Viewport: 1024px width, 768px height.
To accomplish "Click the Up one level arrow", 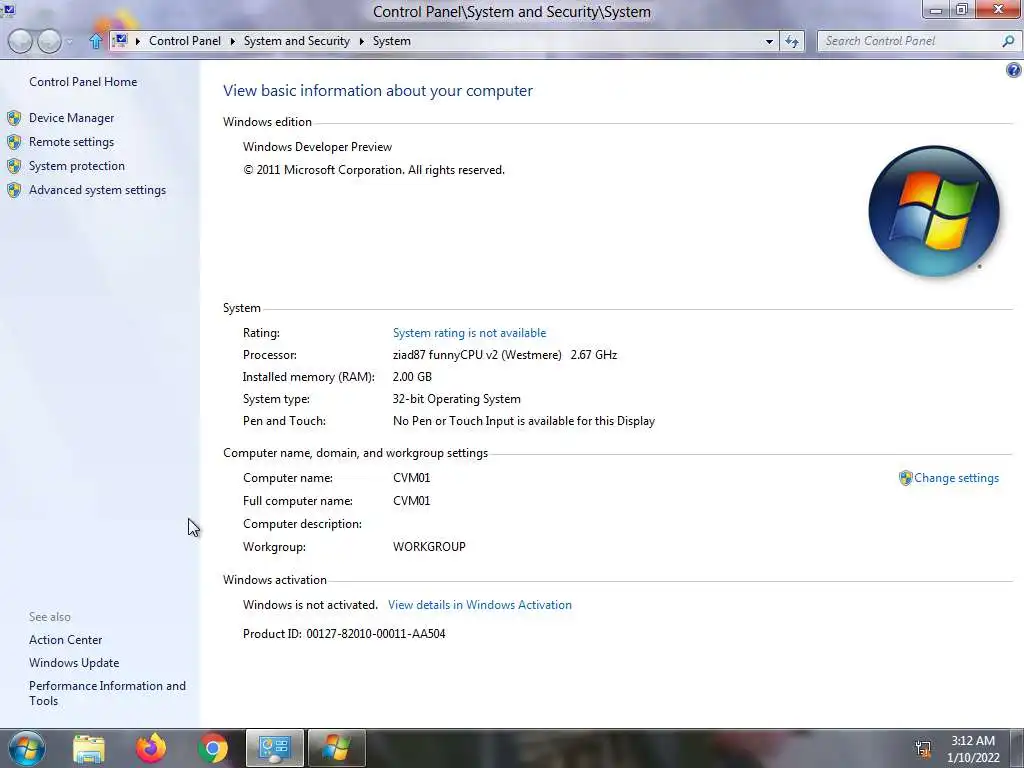I will coord(95,41).
